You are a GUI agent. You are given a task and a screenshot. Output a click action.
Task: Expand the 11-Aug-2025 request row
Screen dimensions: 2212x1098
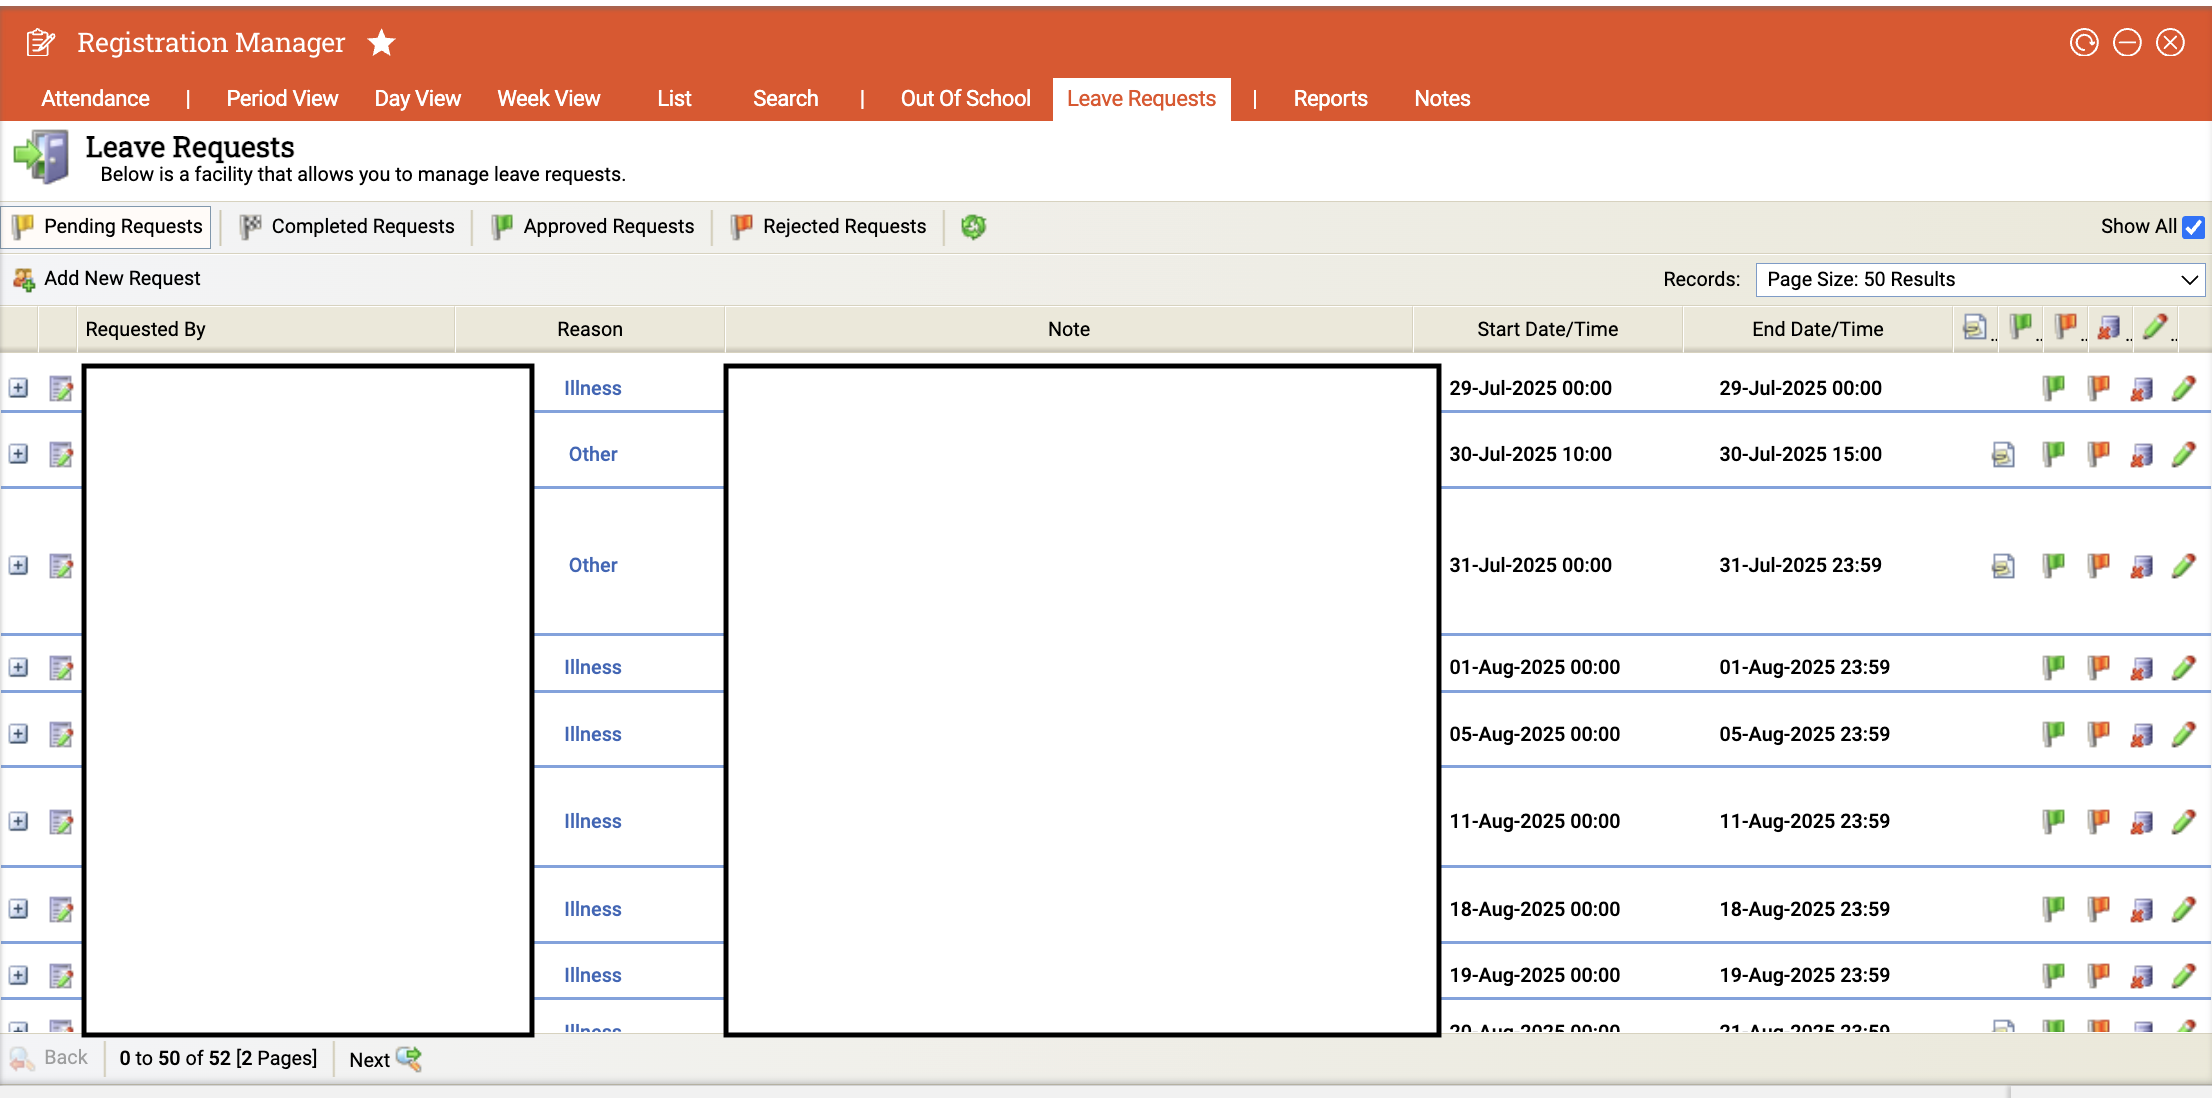click(x=19, y=821)
